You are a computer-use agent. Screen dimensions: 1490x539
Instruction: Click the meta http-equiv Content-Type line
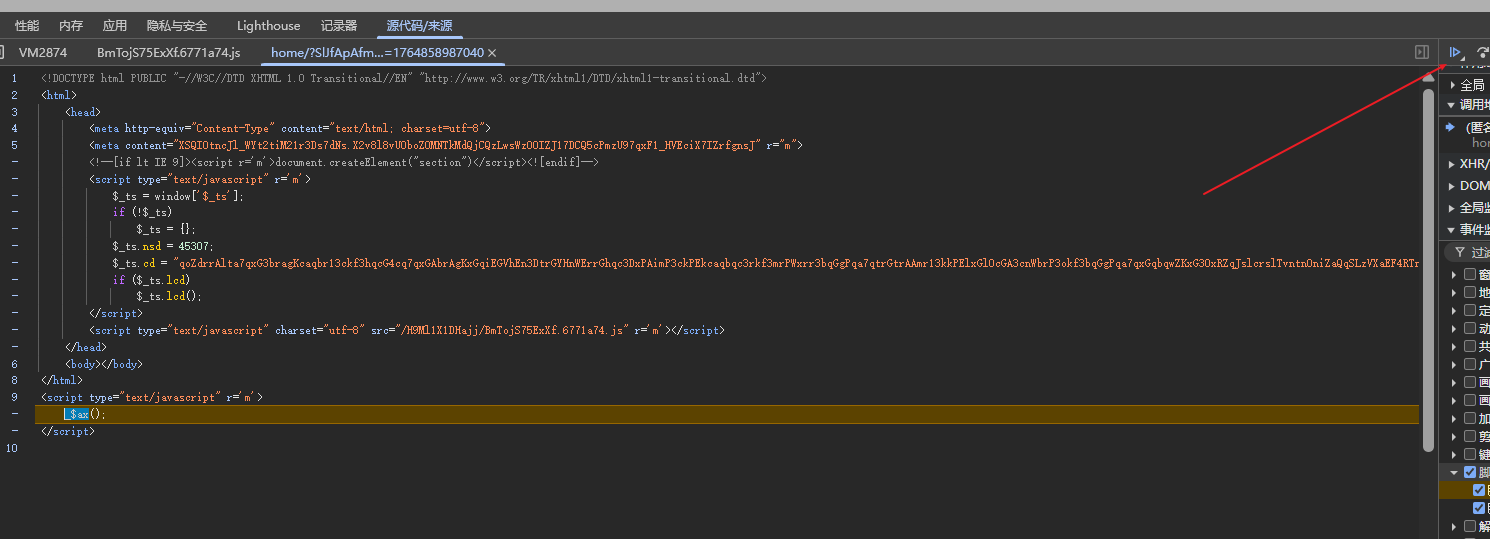(290, 128)
